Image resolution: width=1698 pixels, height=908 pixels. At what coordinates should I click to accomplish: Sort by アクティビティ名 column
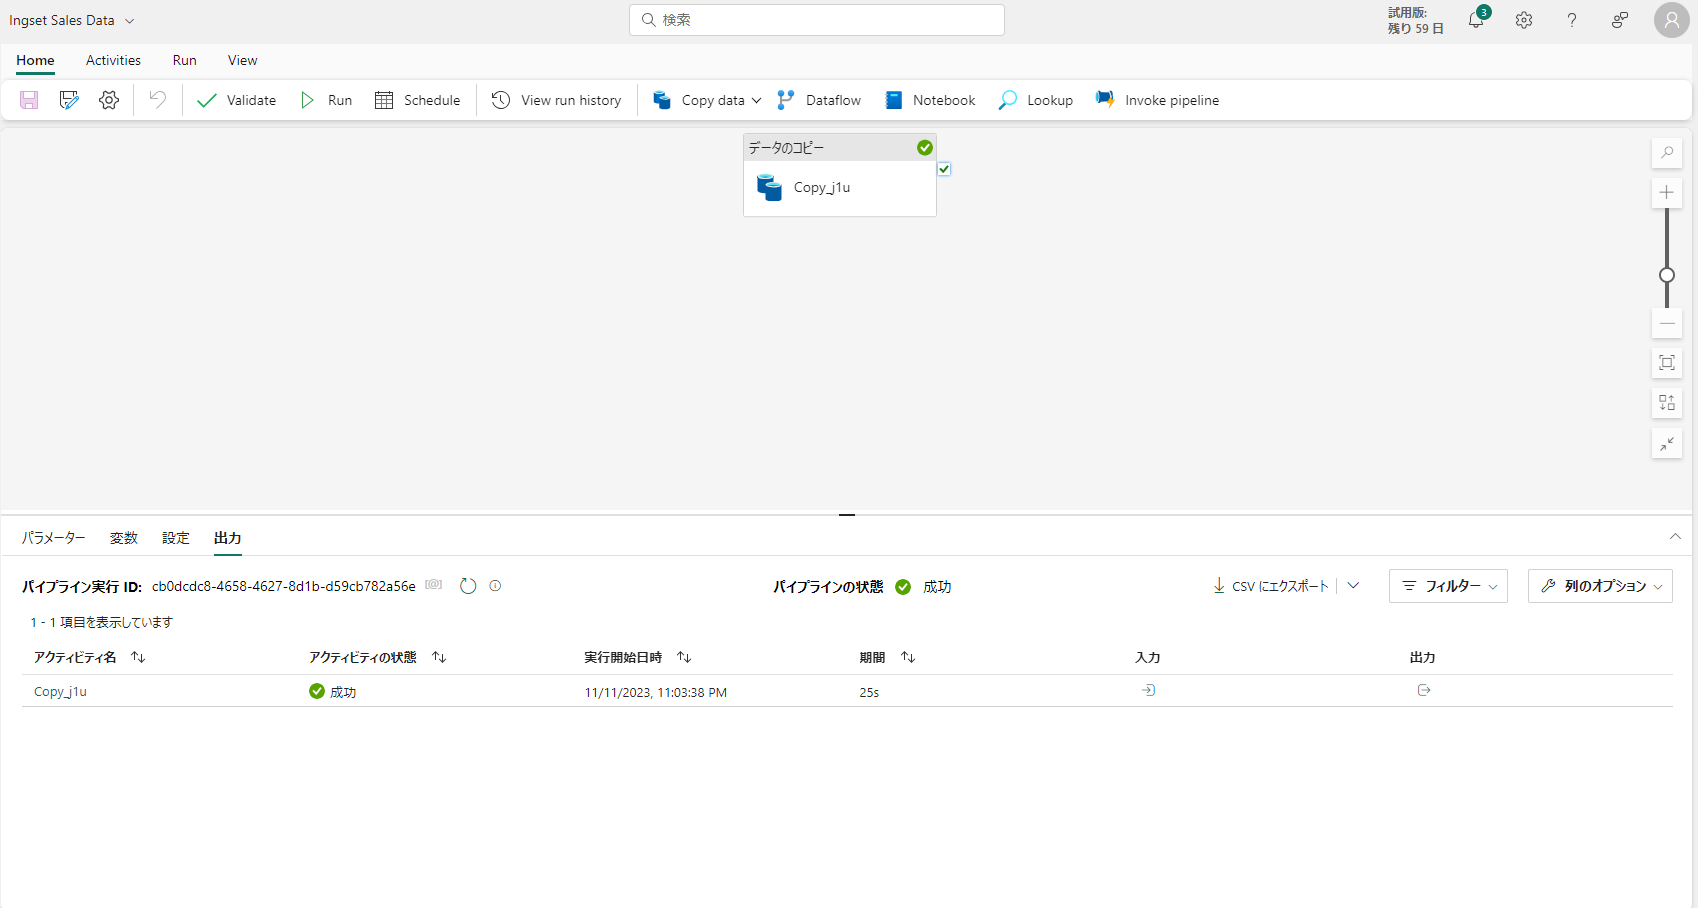138,657
